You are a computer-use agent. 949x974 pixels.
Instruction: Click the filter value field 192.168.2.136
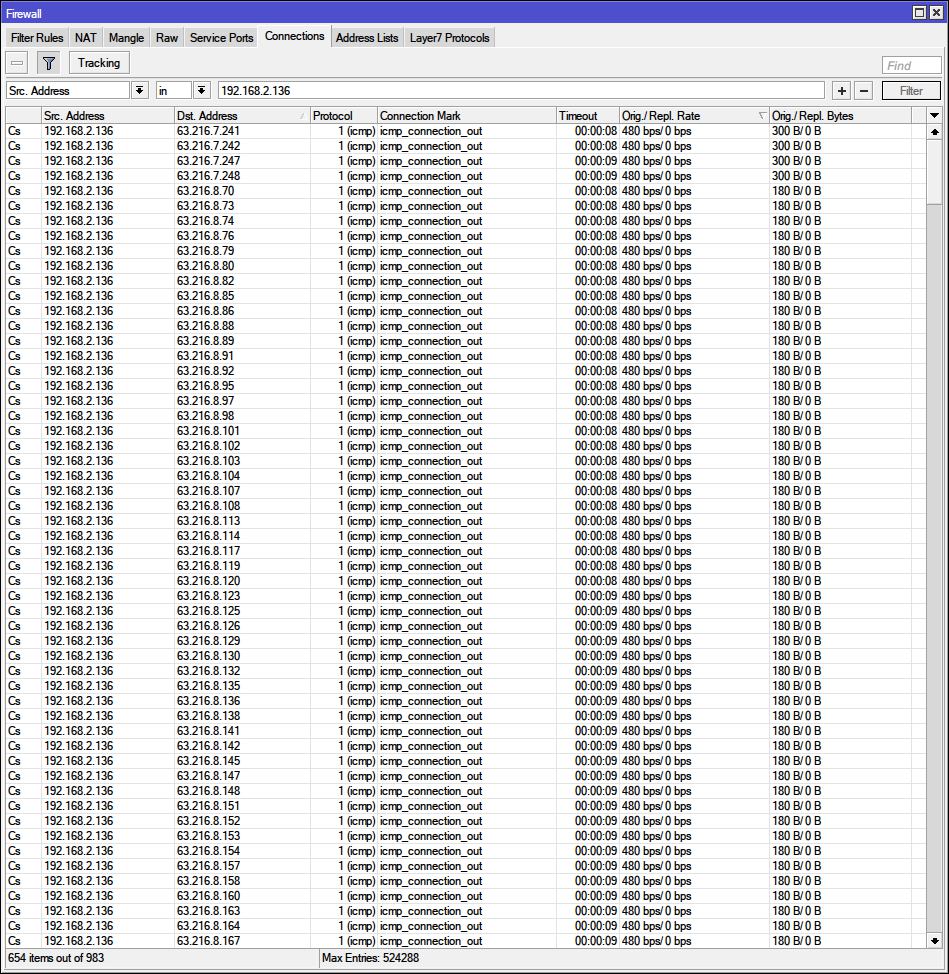point(520,91)
